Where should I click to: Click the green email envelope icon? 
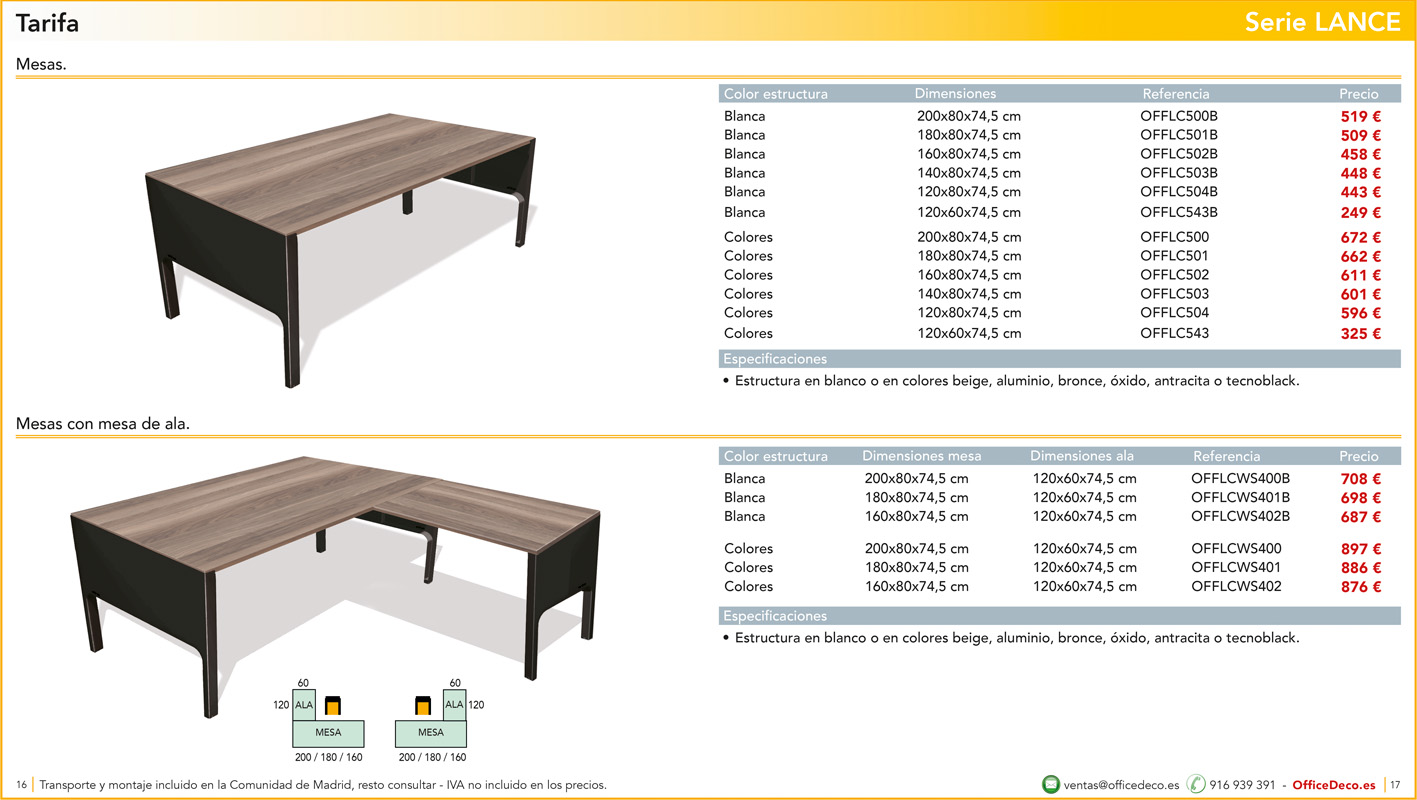click(1051, 784)
